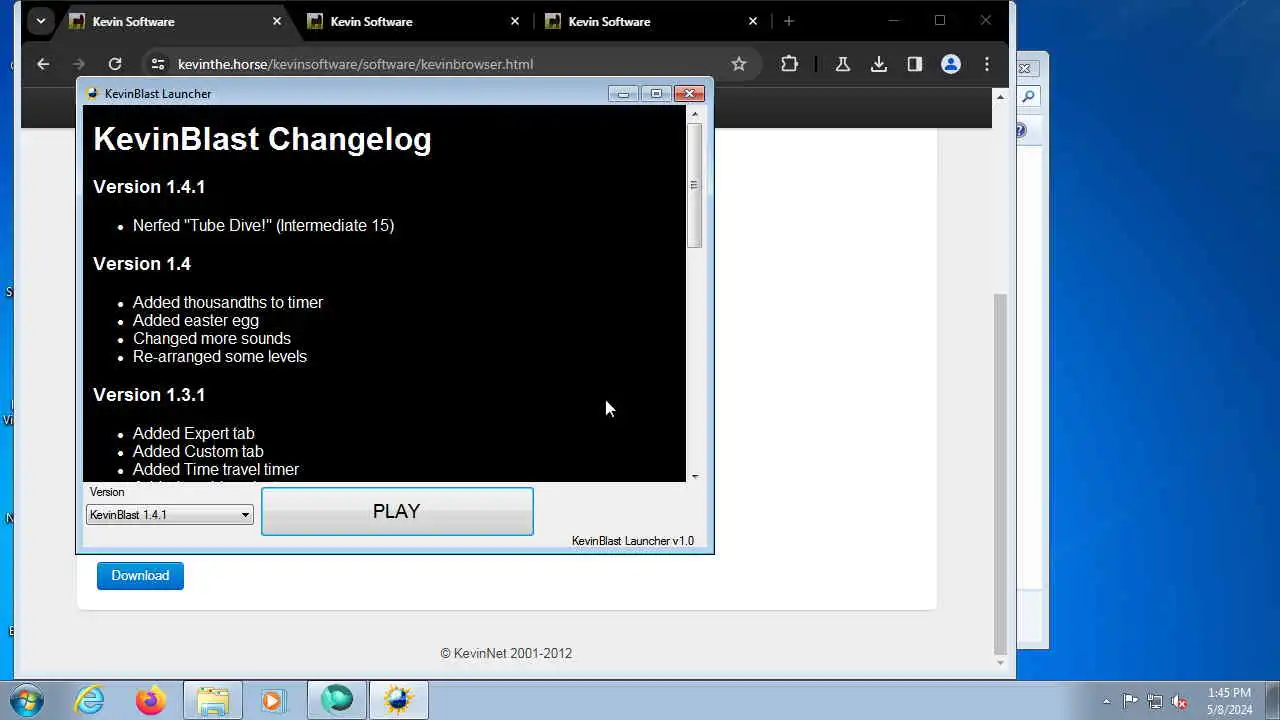This screenshot has width=1280, height=720.
Task: Maximize the KevinBlast Launcher window
Action: (x=656, y=94)
